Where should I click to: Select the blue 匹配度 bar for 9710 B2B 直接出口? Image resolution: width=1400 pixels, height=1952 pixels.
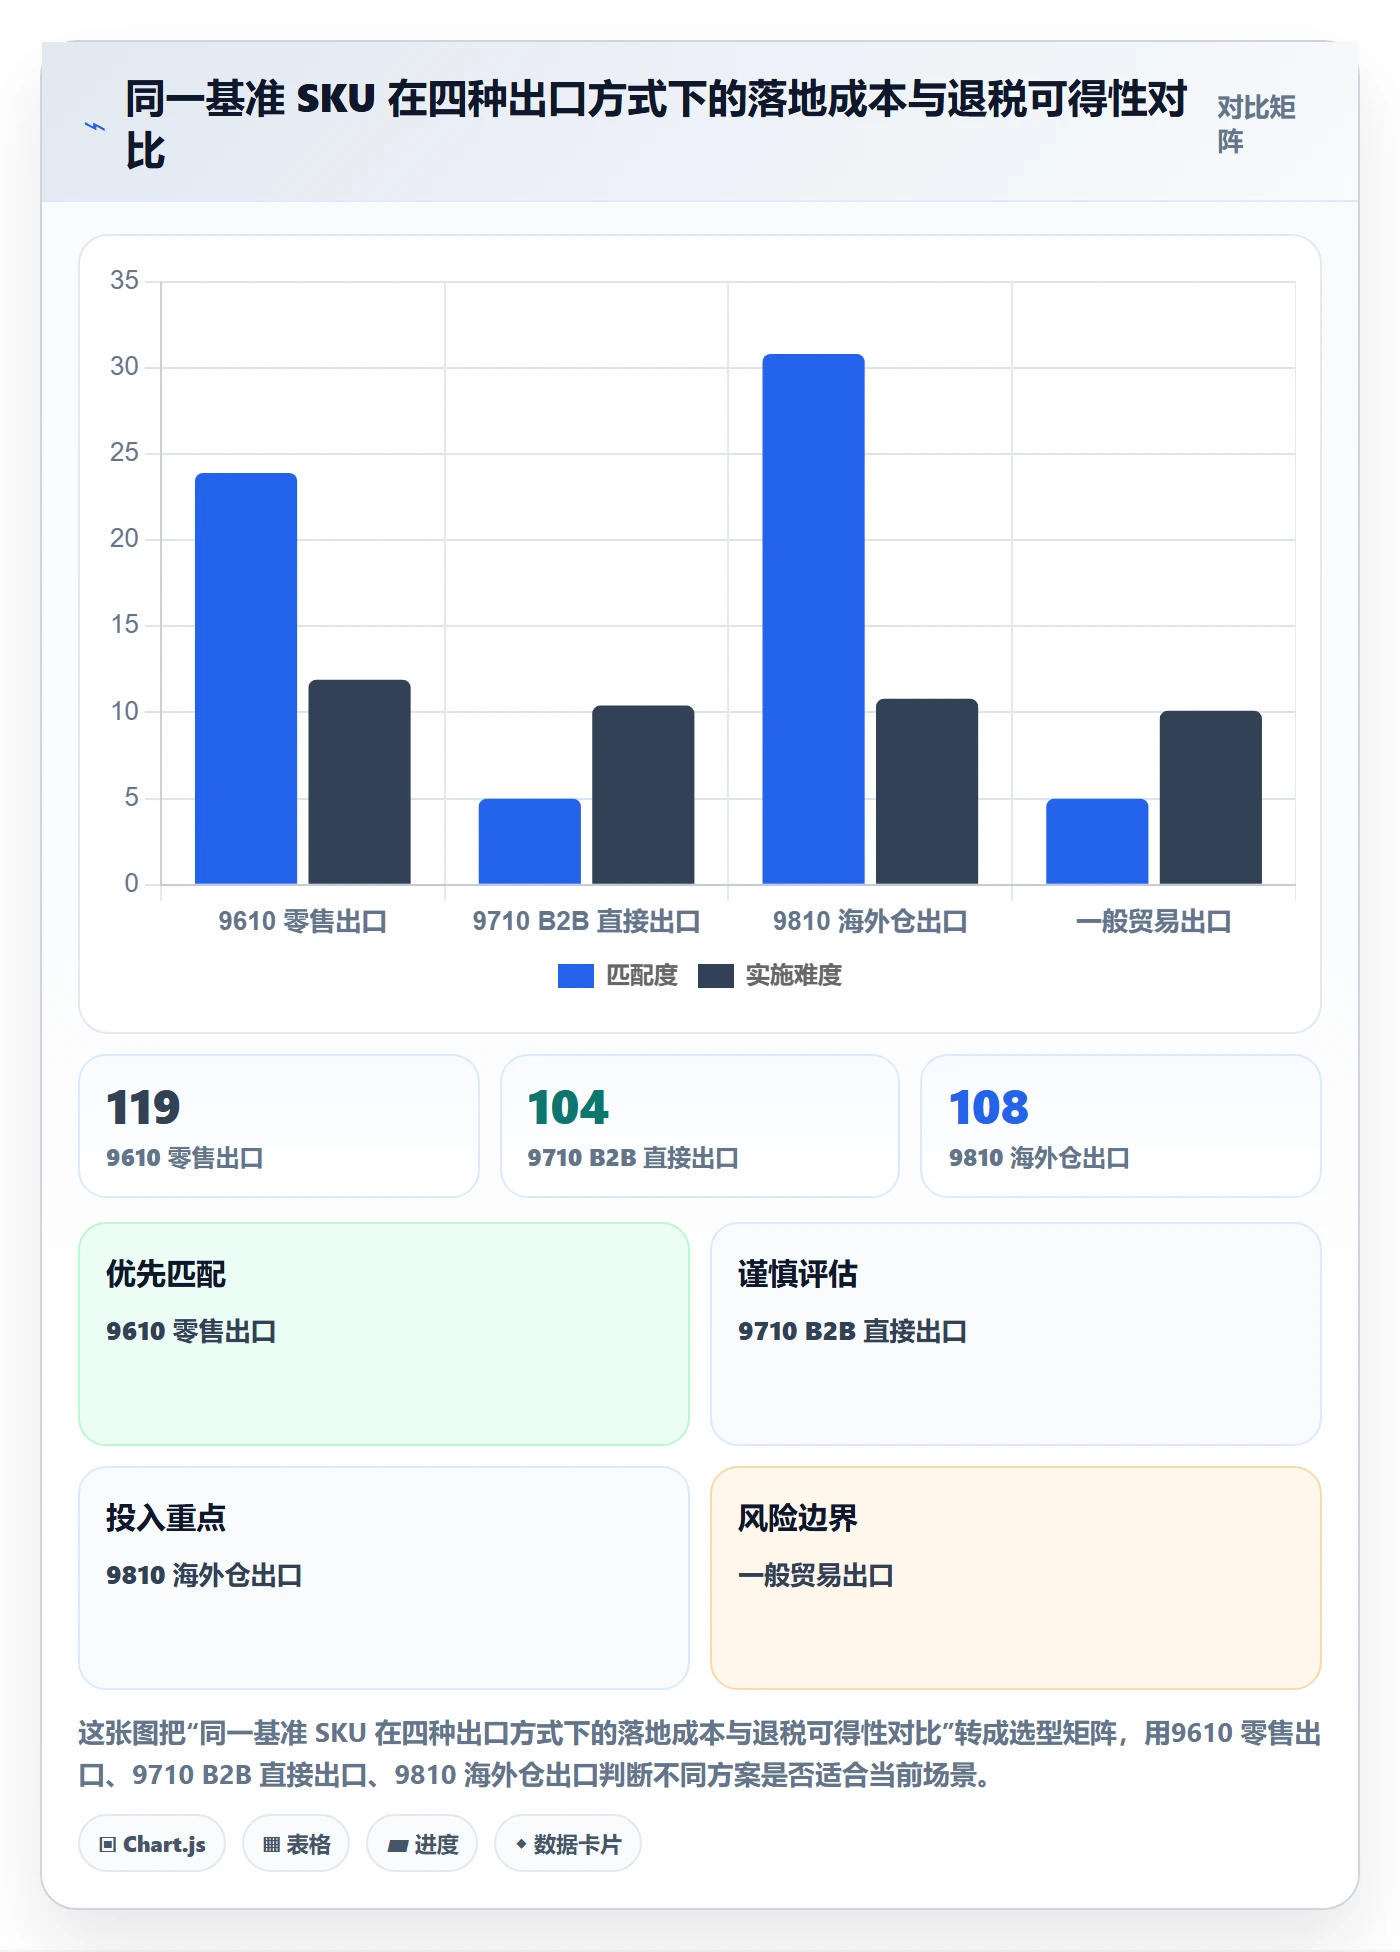click(529, 841)
